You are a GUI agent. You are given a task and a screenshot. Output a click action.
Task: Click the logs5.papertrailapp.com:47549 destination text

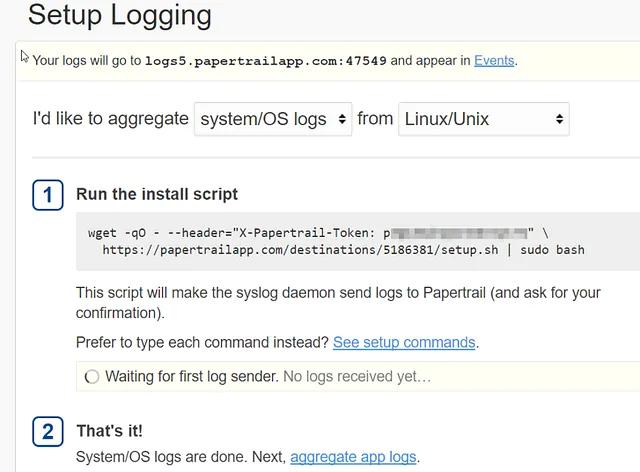click(266, 61)
